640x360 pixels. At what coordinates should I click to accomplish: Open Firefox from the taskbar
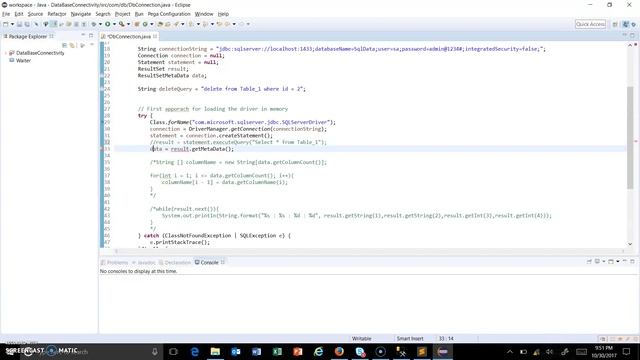[339, 351]
